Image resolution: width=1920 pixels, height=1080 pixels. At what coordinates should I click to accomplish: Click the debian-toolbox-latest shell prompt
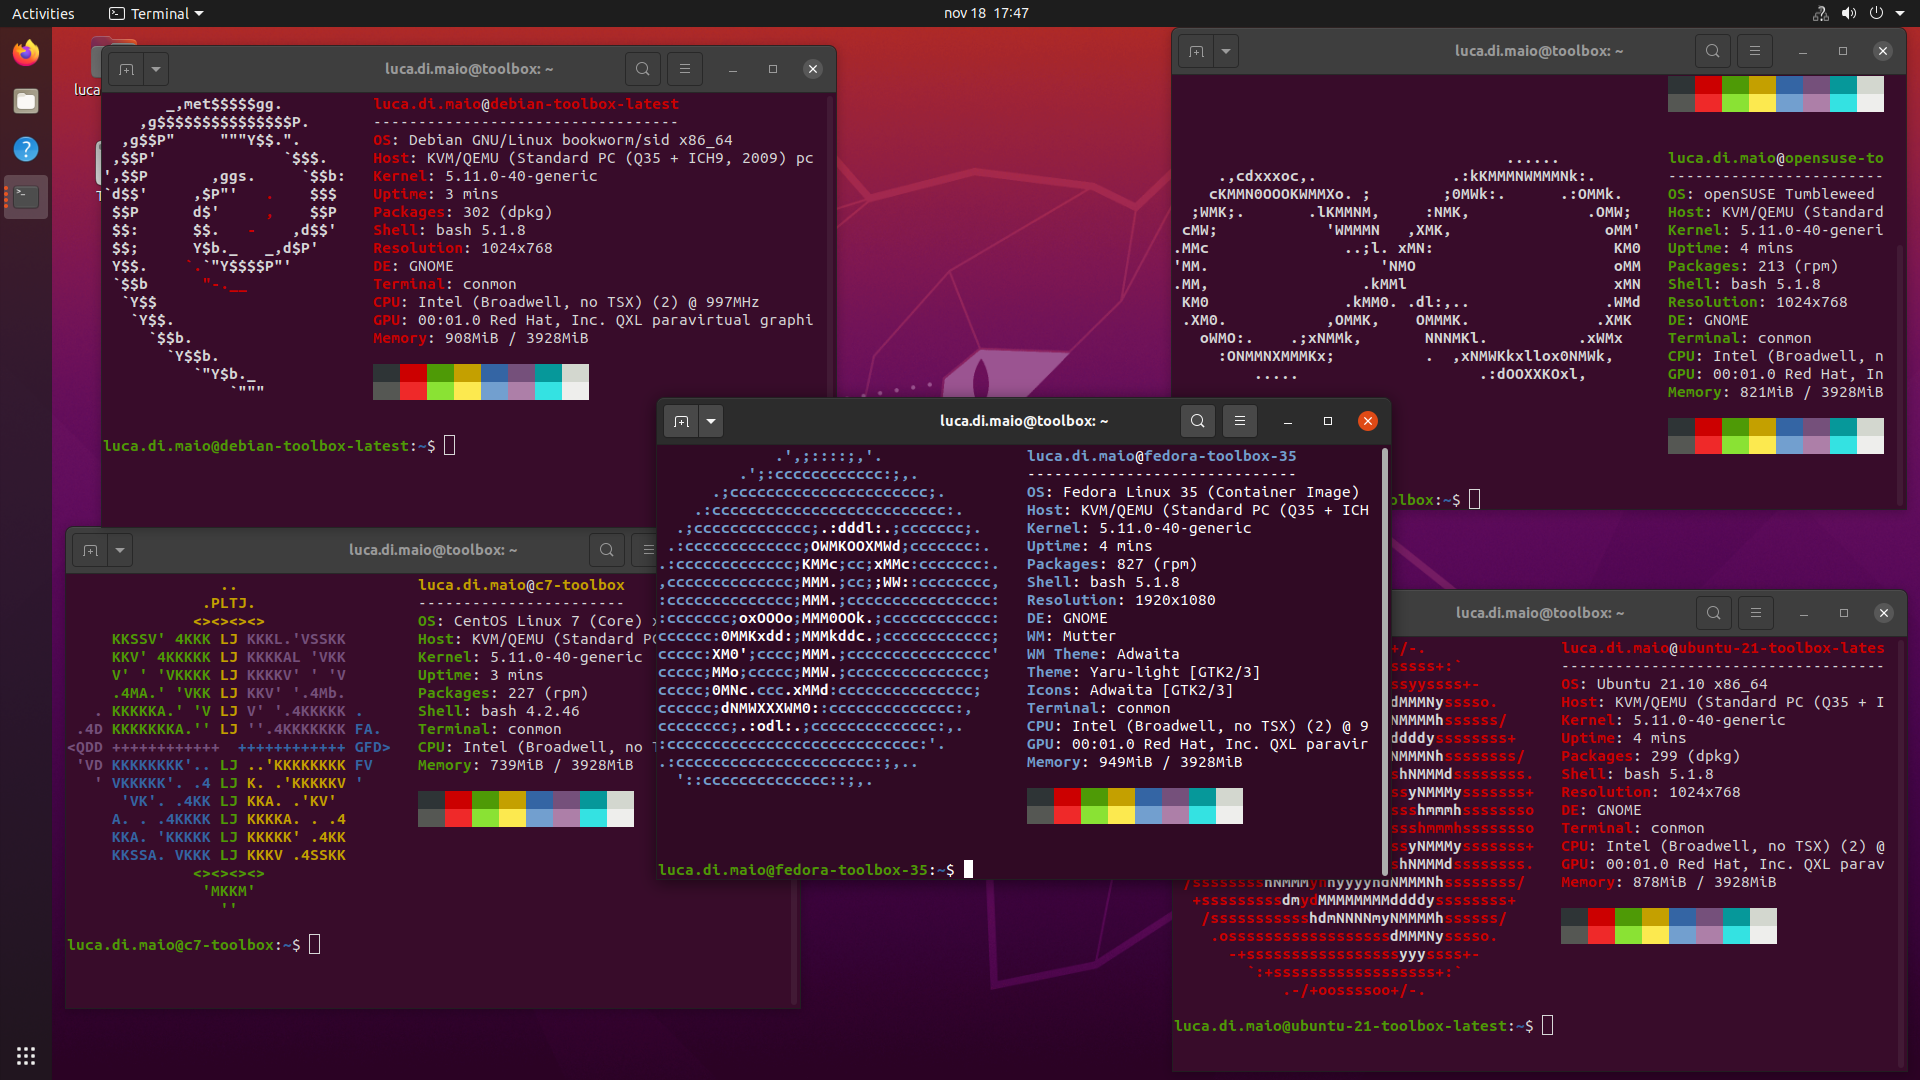click(280, 446)
